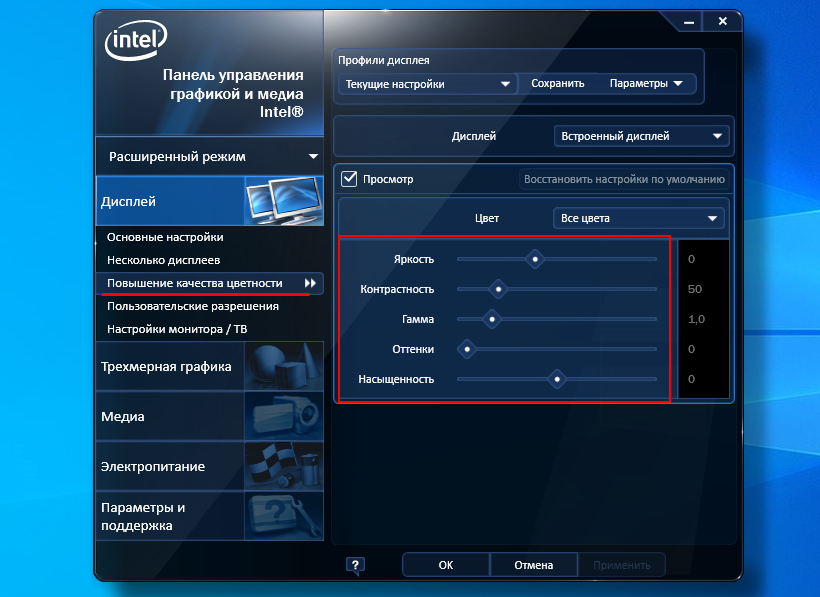Click the Насыщенность label
The height and width of the screenshot is (597, 820).
[396, 379]
